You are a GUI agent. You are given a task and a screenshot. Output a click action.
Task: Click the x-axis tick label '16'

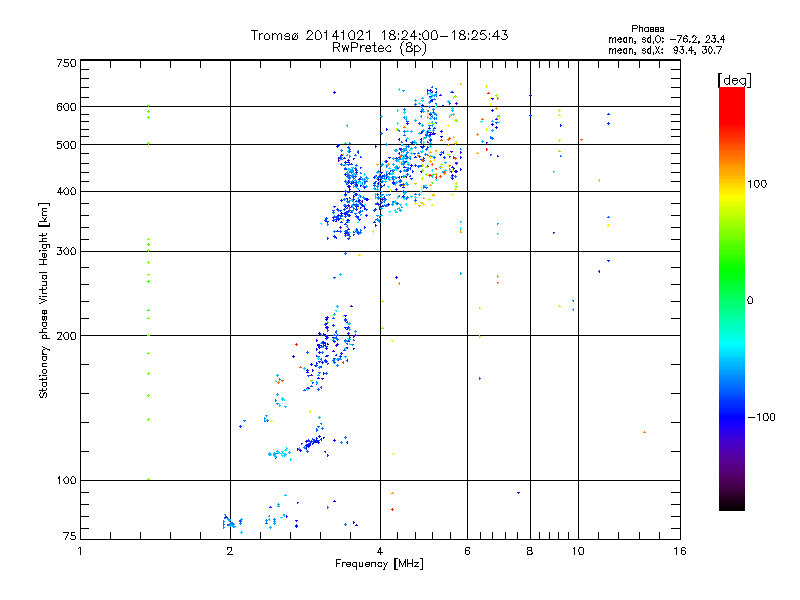point(680,551)
